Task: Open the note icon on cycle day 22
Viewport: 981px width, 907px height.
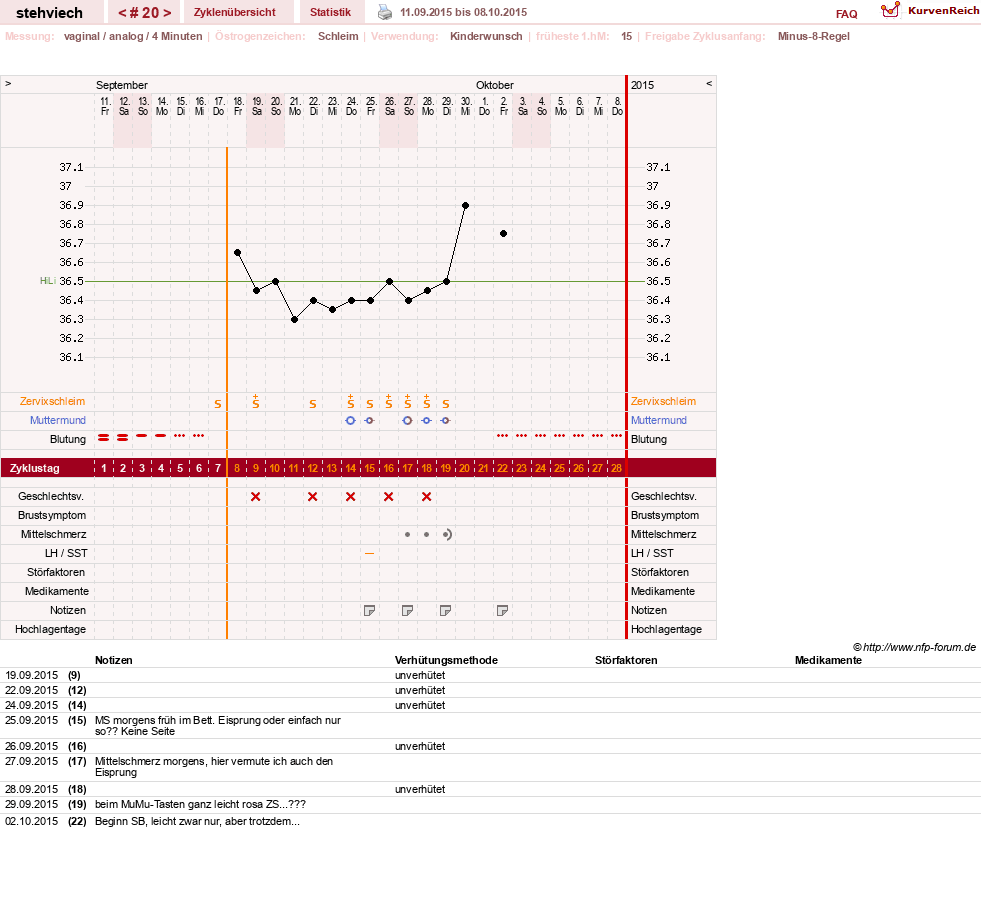Action: point(502,611)
